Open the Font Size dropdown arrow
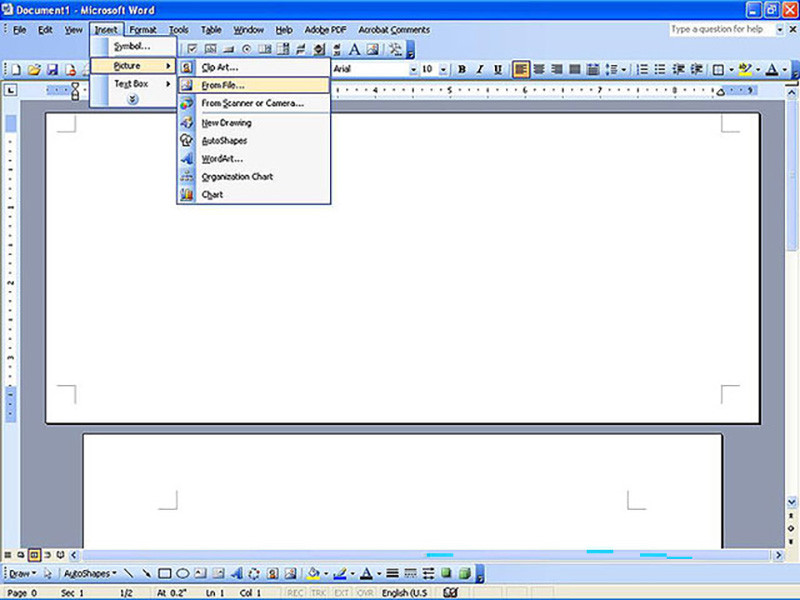This screenshot has height=600, width=800. 443,69
